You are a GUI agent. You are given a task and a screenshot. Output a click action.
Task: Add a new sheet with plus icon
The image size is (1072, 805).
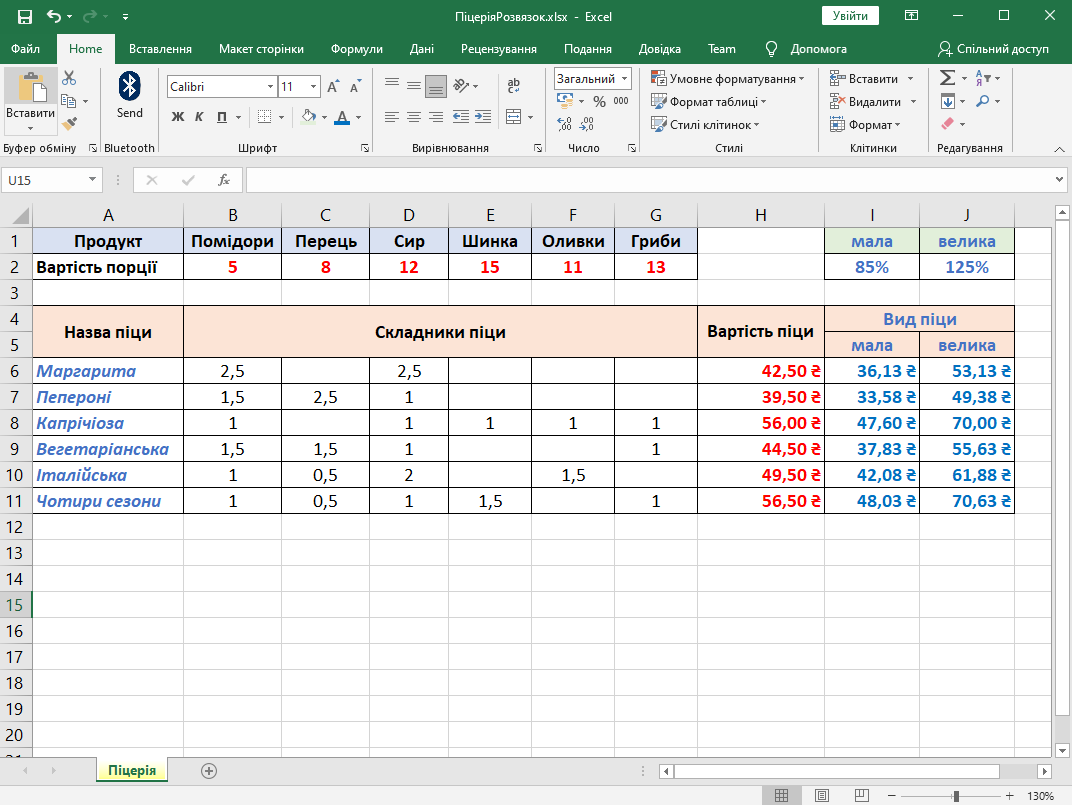(x=208, y=771)
